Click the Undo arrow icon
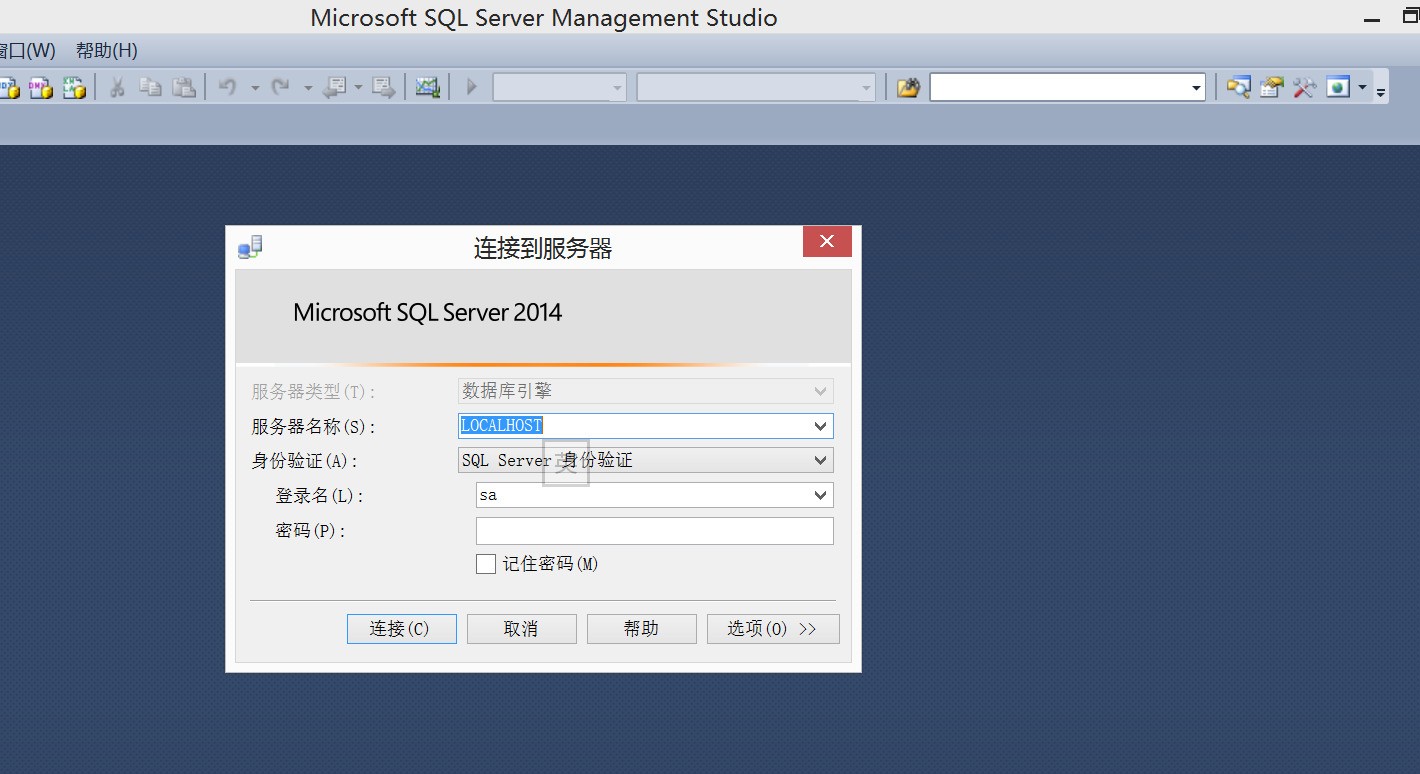 point(228,88)
